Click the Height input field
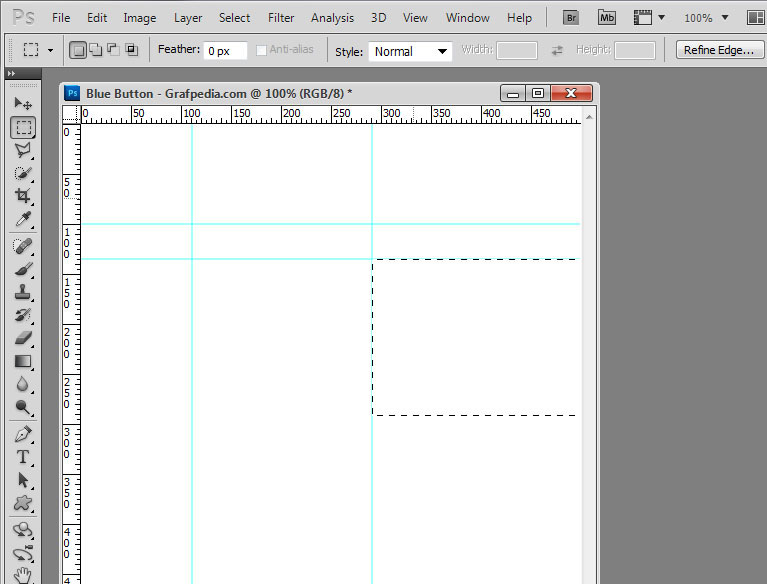Image resolution: width=767 pixels, height=584 pixels. coord(634,50)
